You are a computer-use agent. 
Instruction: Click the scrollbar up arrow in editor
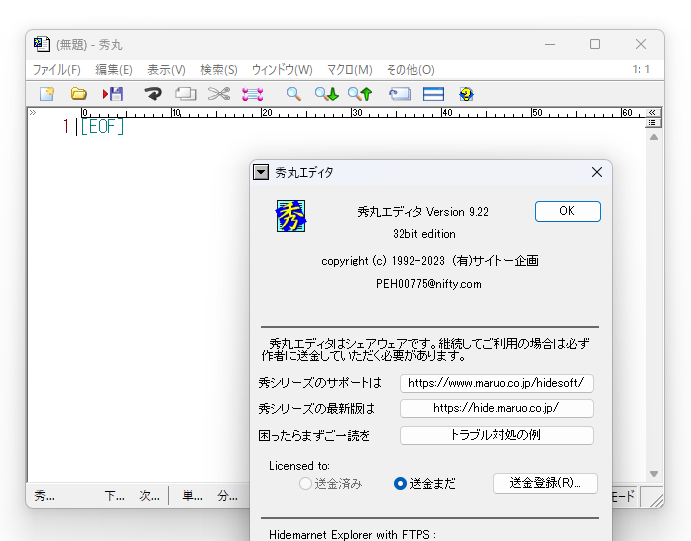click(x=654, y=137)
